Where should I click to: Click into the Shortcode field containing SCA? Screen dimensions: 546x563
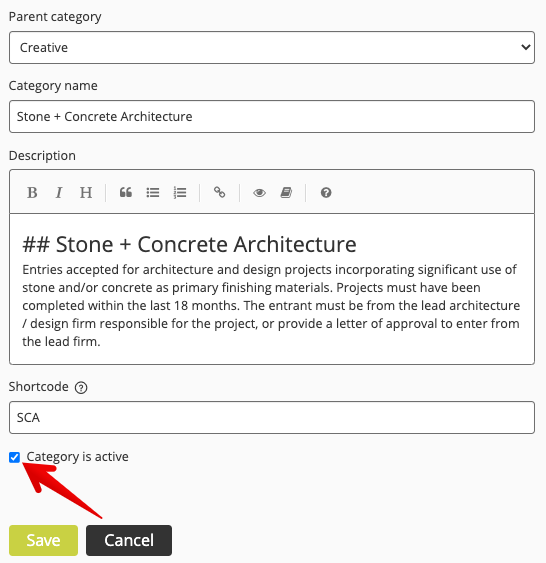click(272, 418)
